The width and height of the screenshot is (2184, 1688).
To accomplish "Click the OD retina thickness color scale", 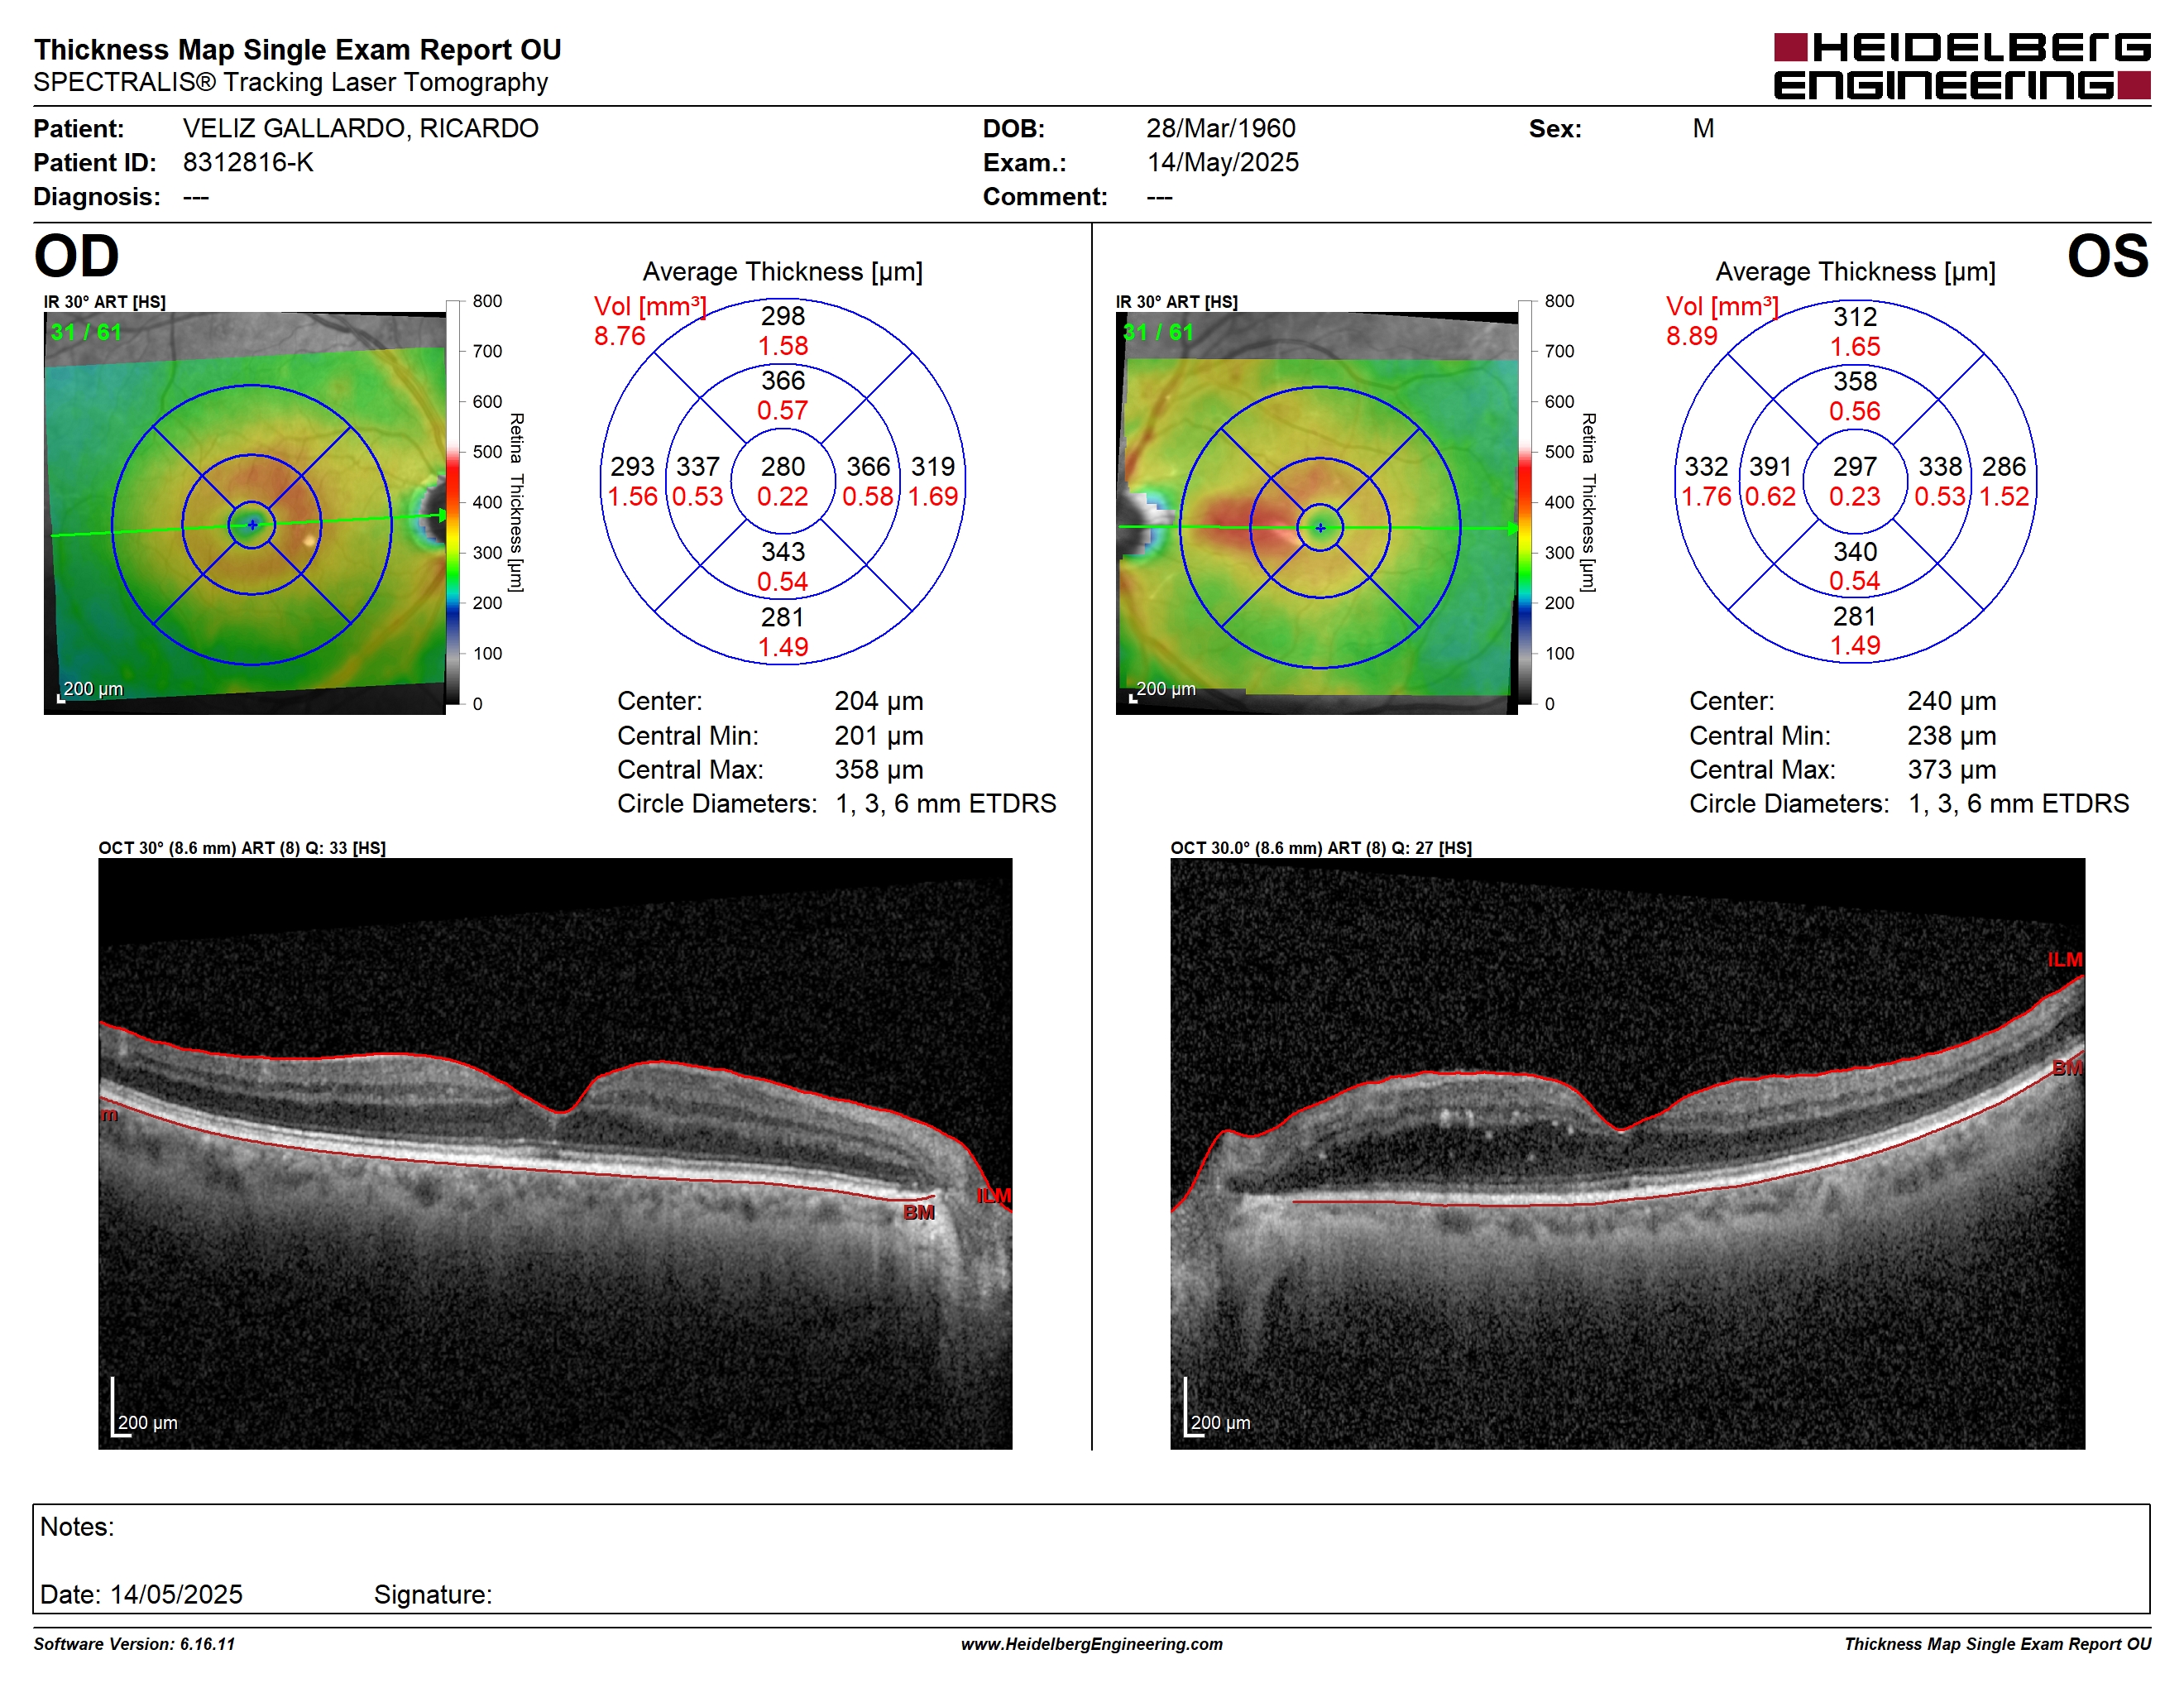I will click(453, 502).
